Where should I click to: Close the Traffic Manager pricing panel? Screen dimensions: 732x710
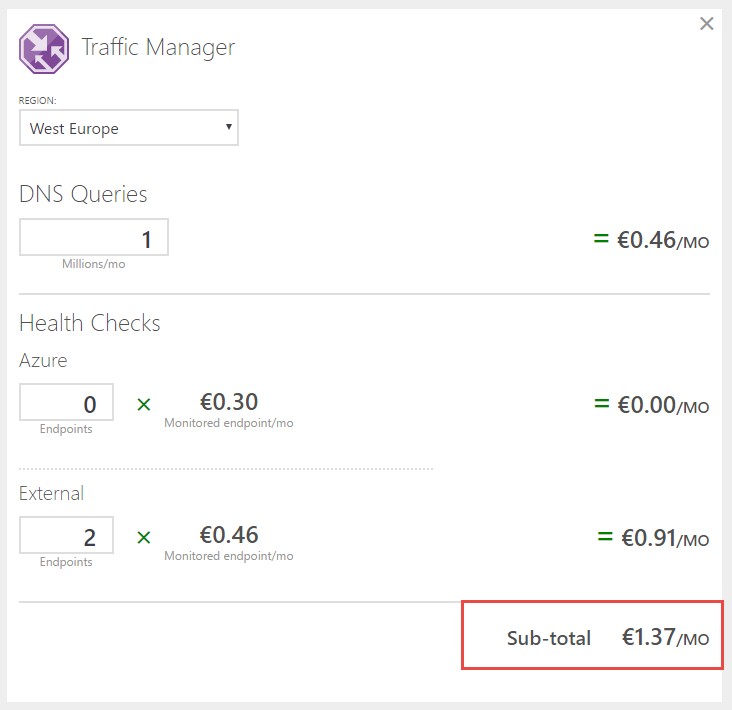[x=707, y=24]
